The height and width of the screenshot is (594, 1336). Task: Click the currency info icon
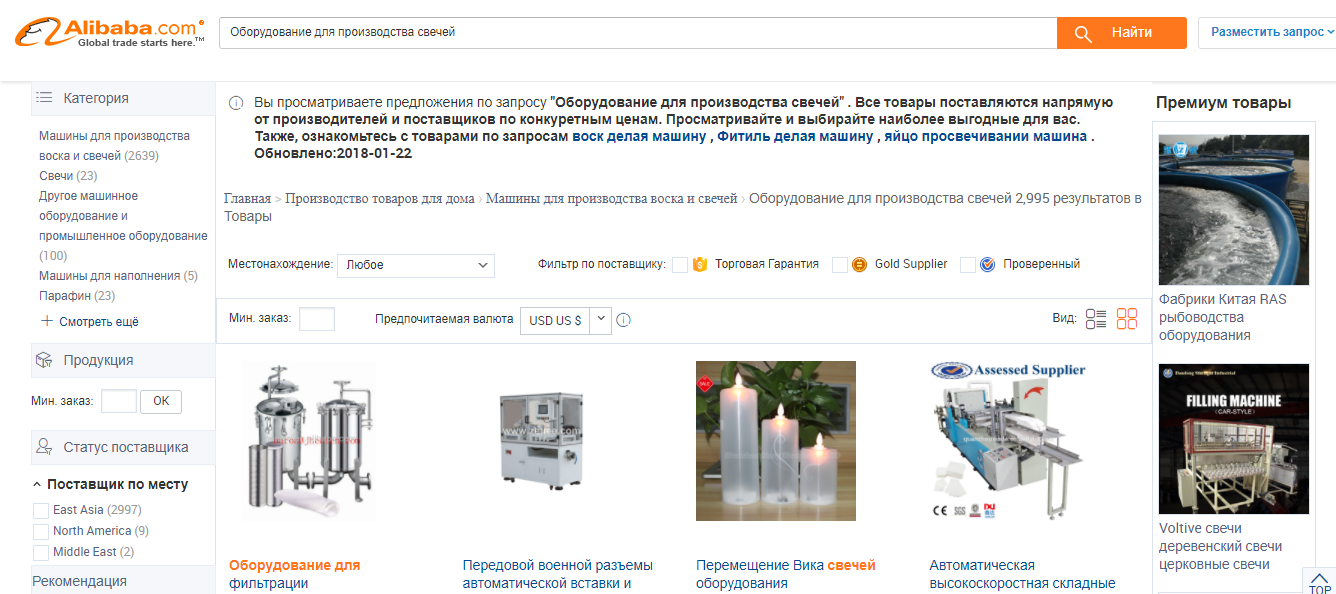click(624, 321)
